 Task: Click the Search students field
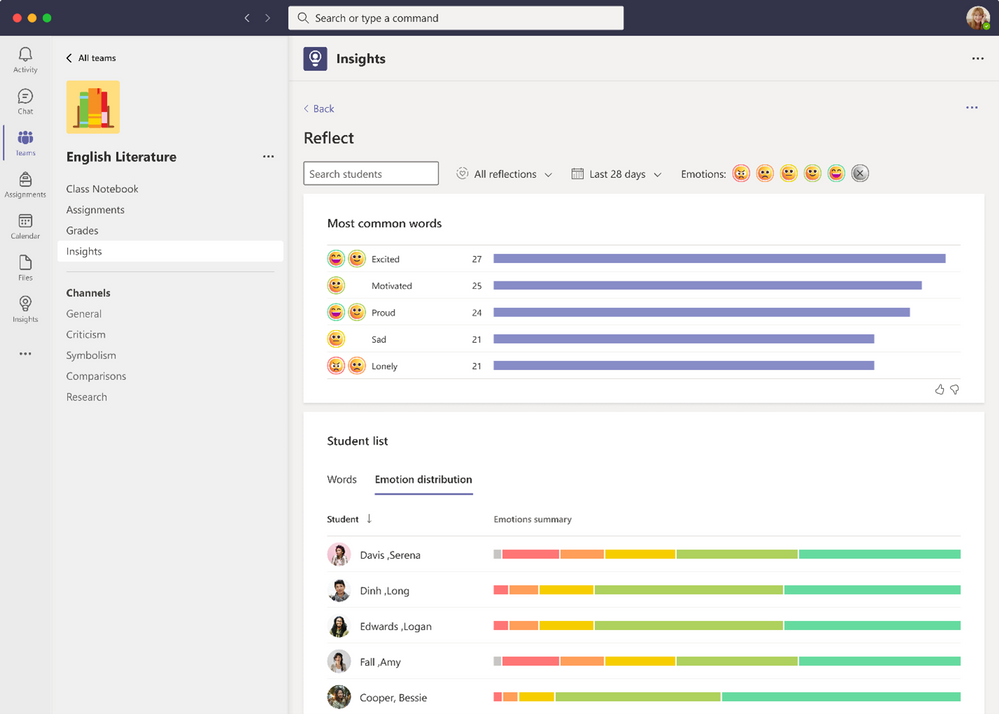pos(371,174)
